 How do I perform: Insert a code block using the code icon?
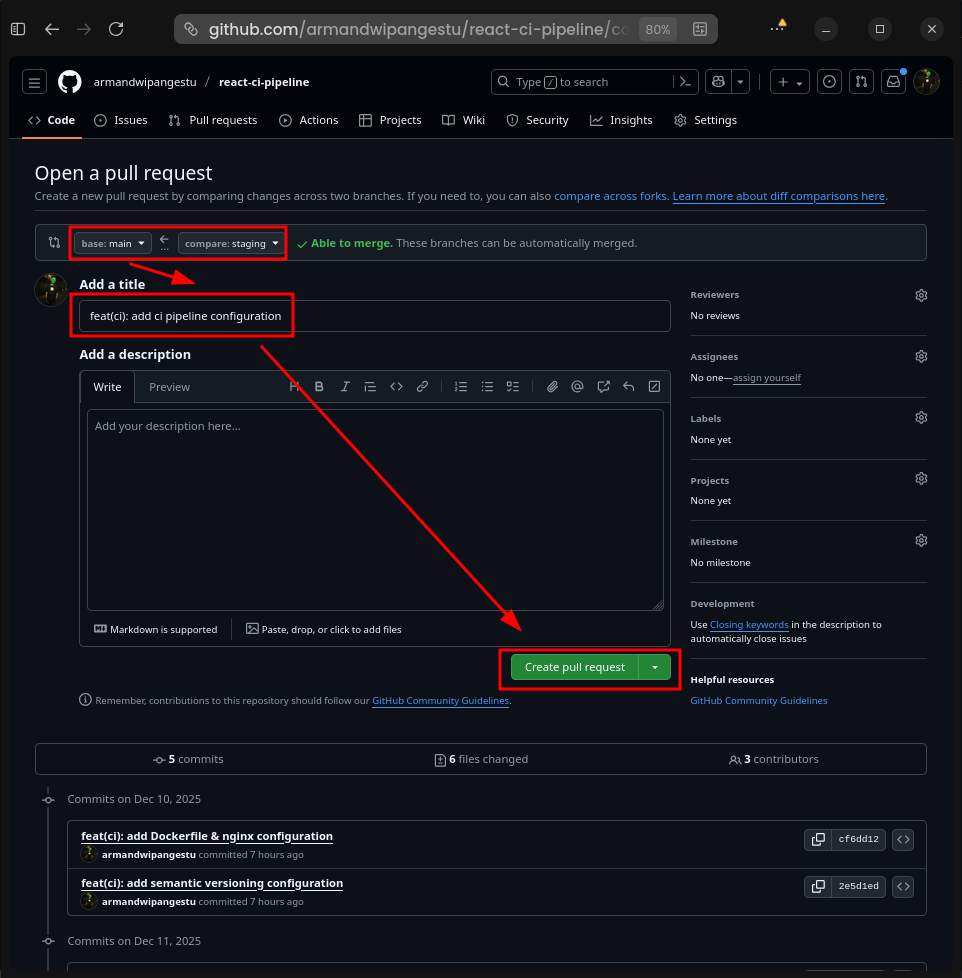pos(396,387)
